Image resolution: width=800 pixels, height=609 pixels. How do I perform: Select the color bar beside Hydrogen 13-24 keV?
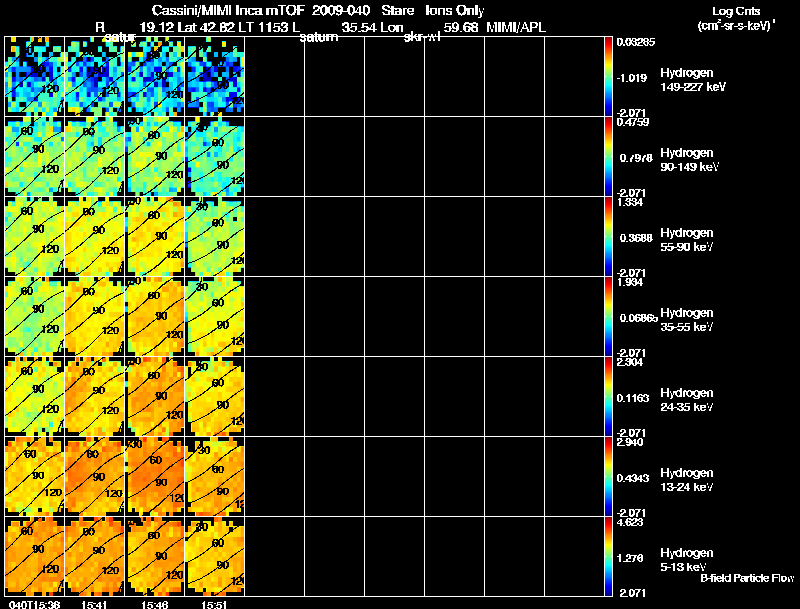[608, 476]
